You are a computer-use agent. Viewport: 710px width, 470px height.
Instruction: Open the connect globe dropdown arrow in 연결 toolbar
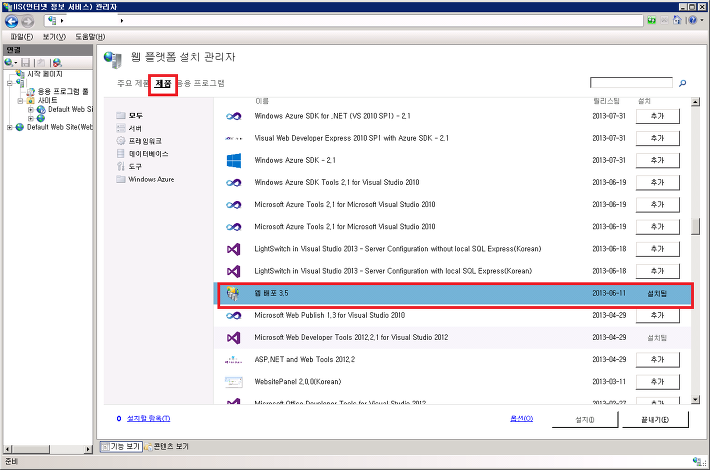[15, 63]
